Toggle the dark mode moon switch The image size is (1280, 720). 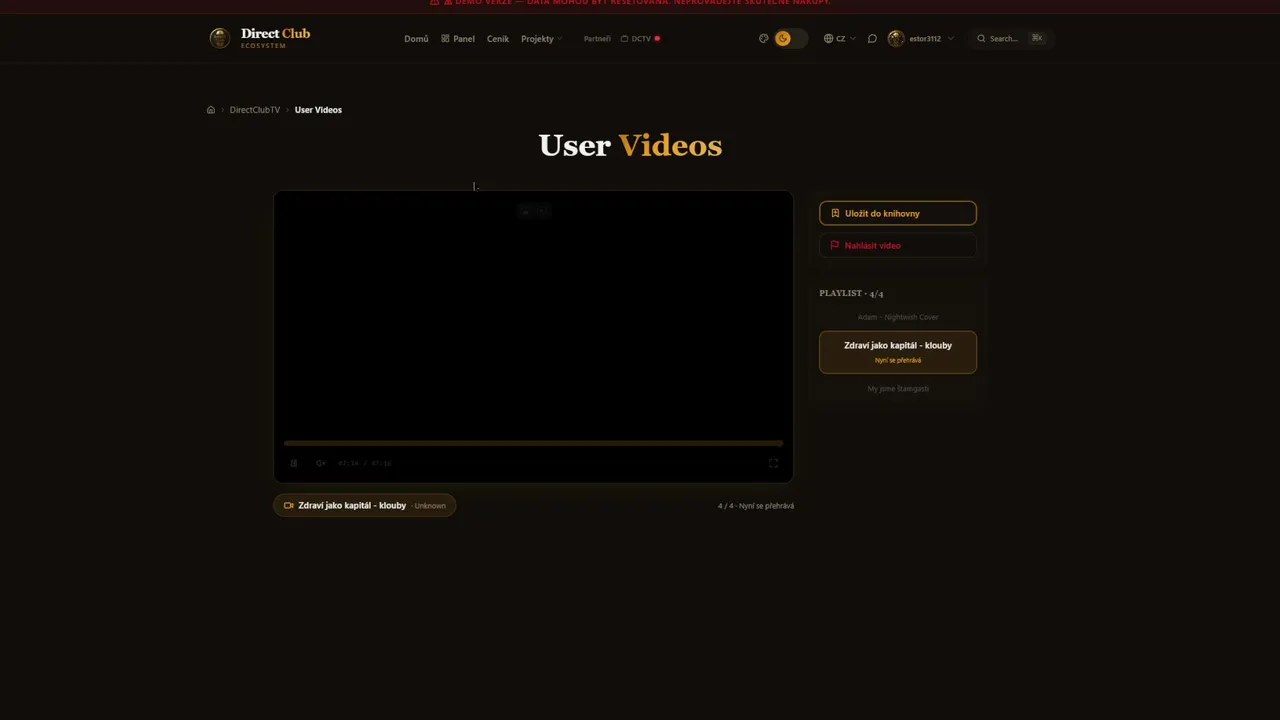click(x=790, y=39)
